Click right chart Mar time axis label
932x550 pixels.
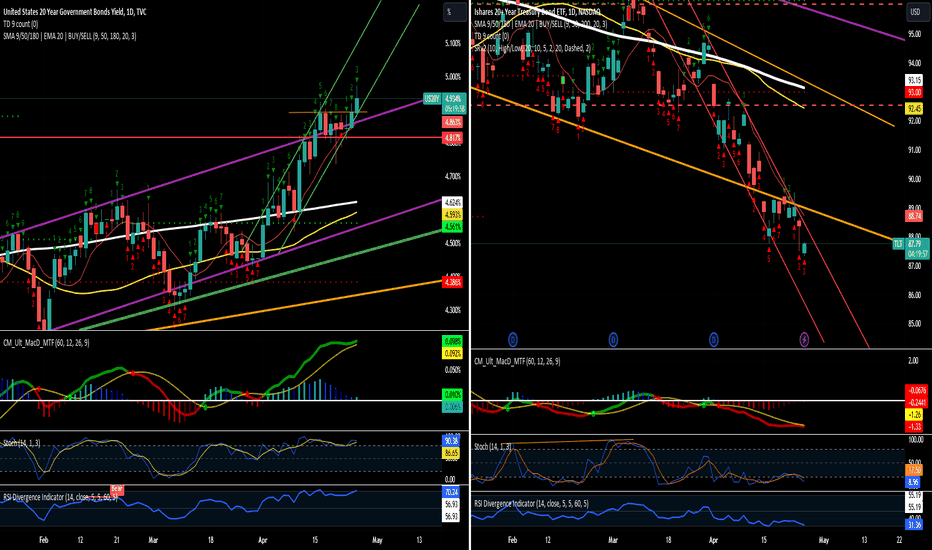[x=613, y=540]
